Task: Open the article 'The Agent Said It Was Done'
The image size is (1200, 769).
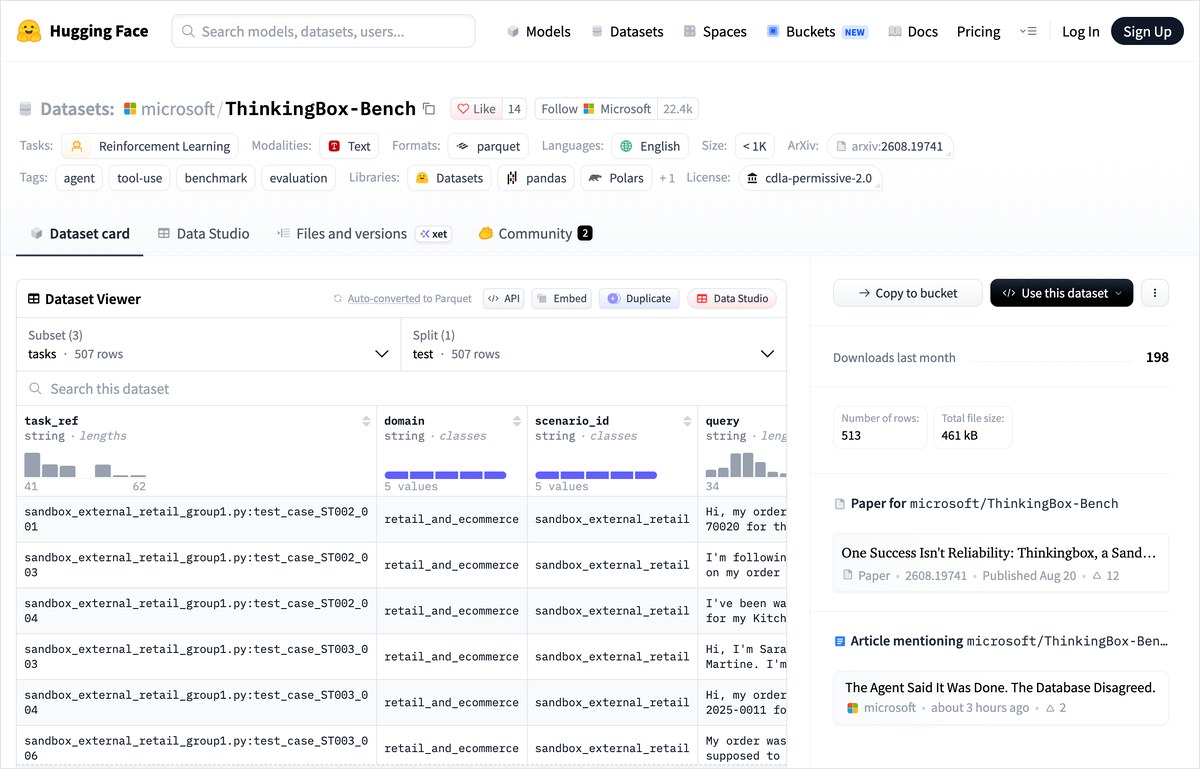Action: pos(1001,697)
